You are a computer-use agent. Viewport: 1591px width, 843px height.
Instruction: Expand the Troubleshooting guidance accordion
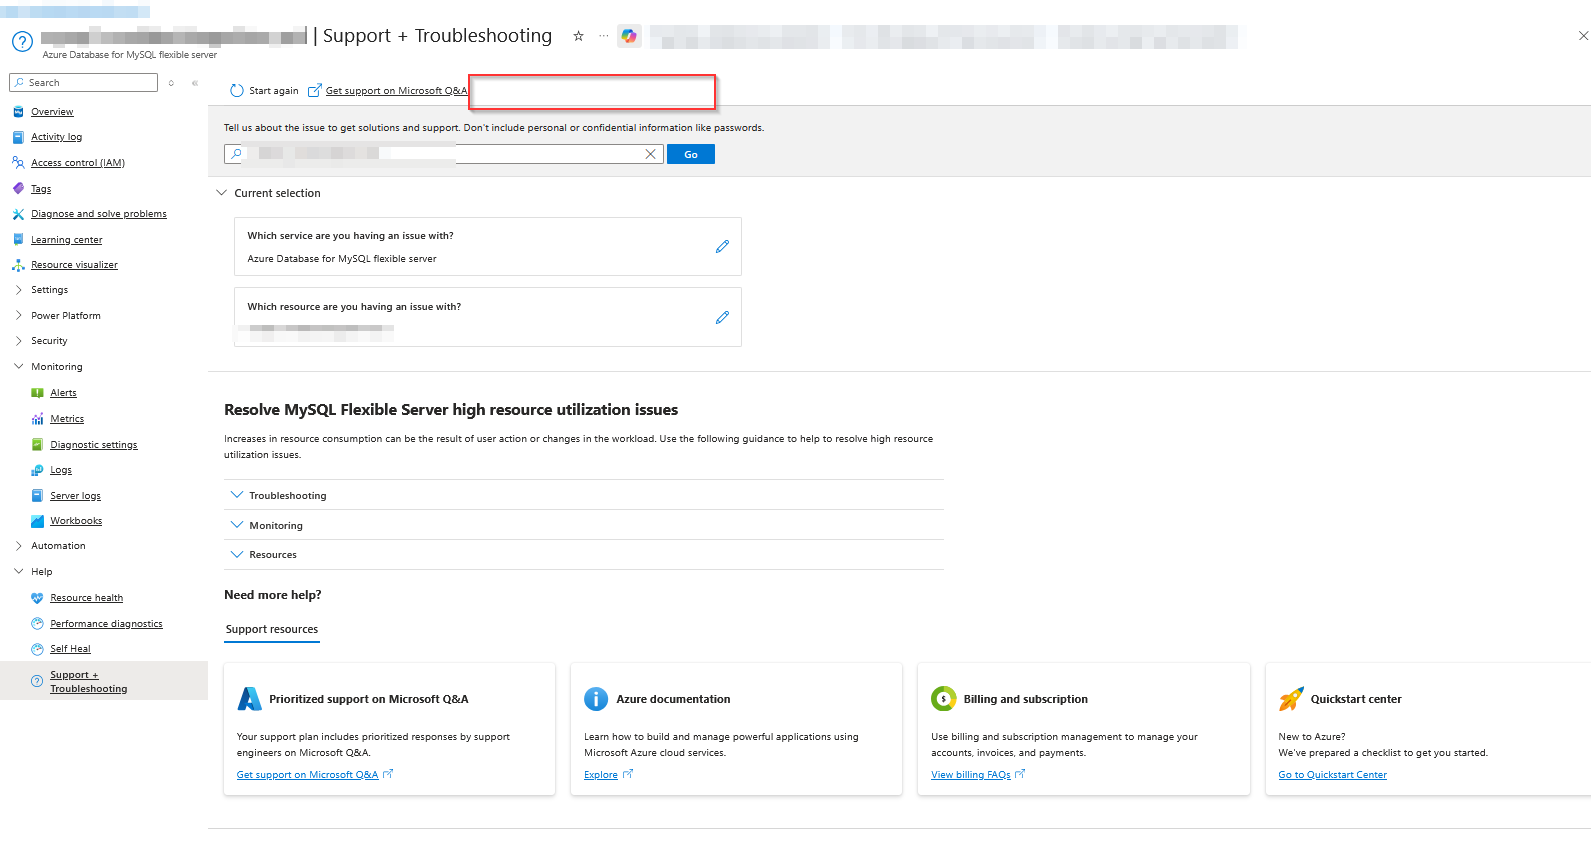[x=584, y=495]
